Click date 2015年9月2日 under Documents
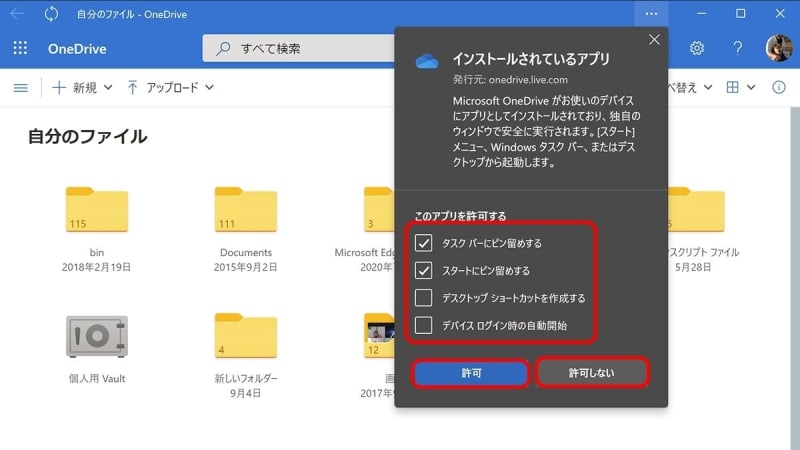This screenshot has height=450, width=800. (x=245, y=267)
